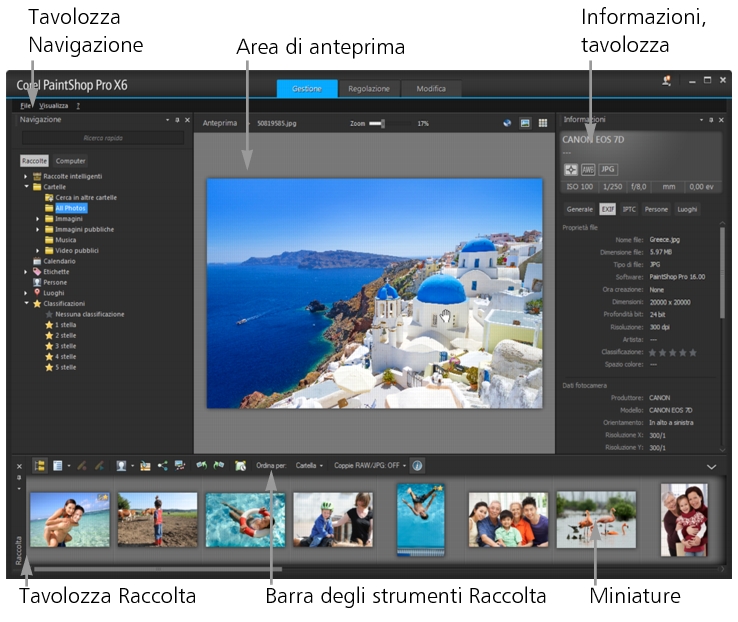
Task: Click the Persone icon in navigation tree
Action: [x=36, y=282]
